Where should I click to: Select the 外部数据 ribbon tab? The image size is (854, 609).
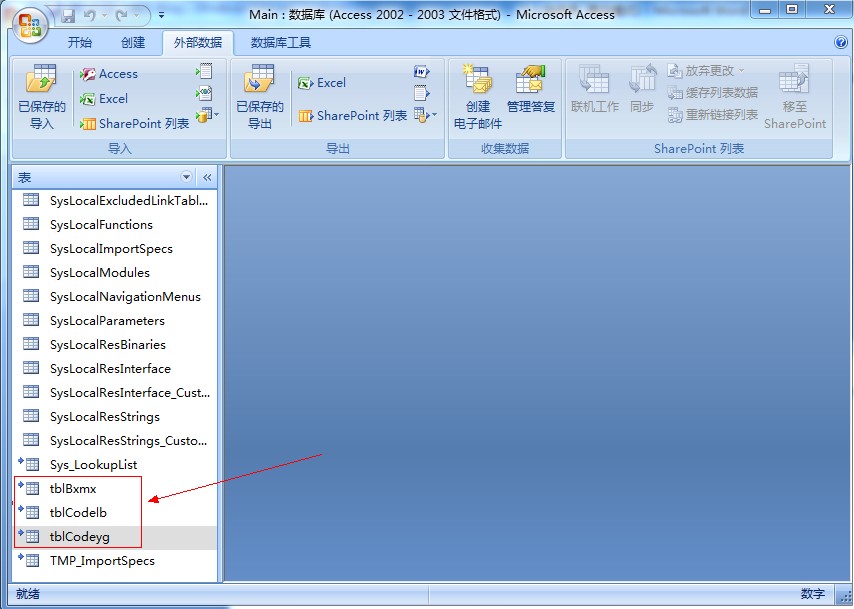(198, 42)
